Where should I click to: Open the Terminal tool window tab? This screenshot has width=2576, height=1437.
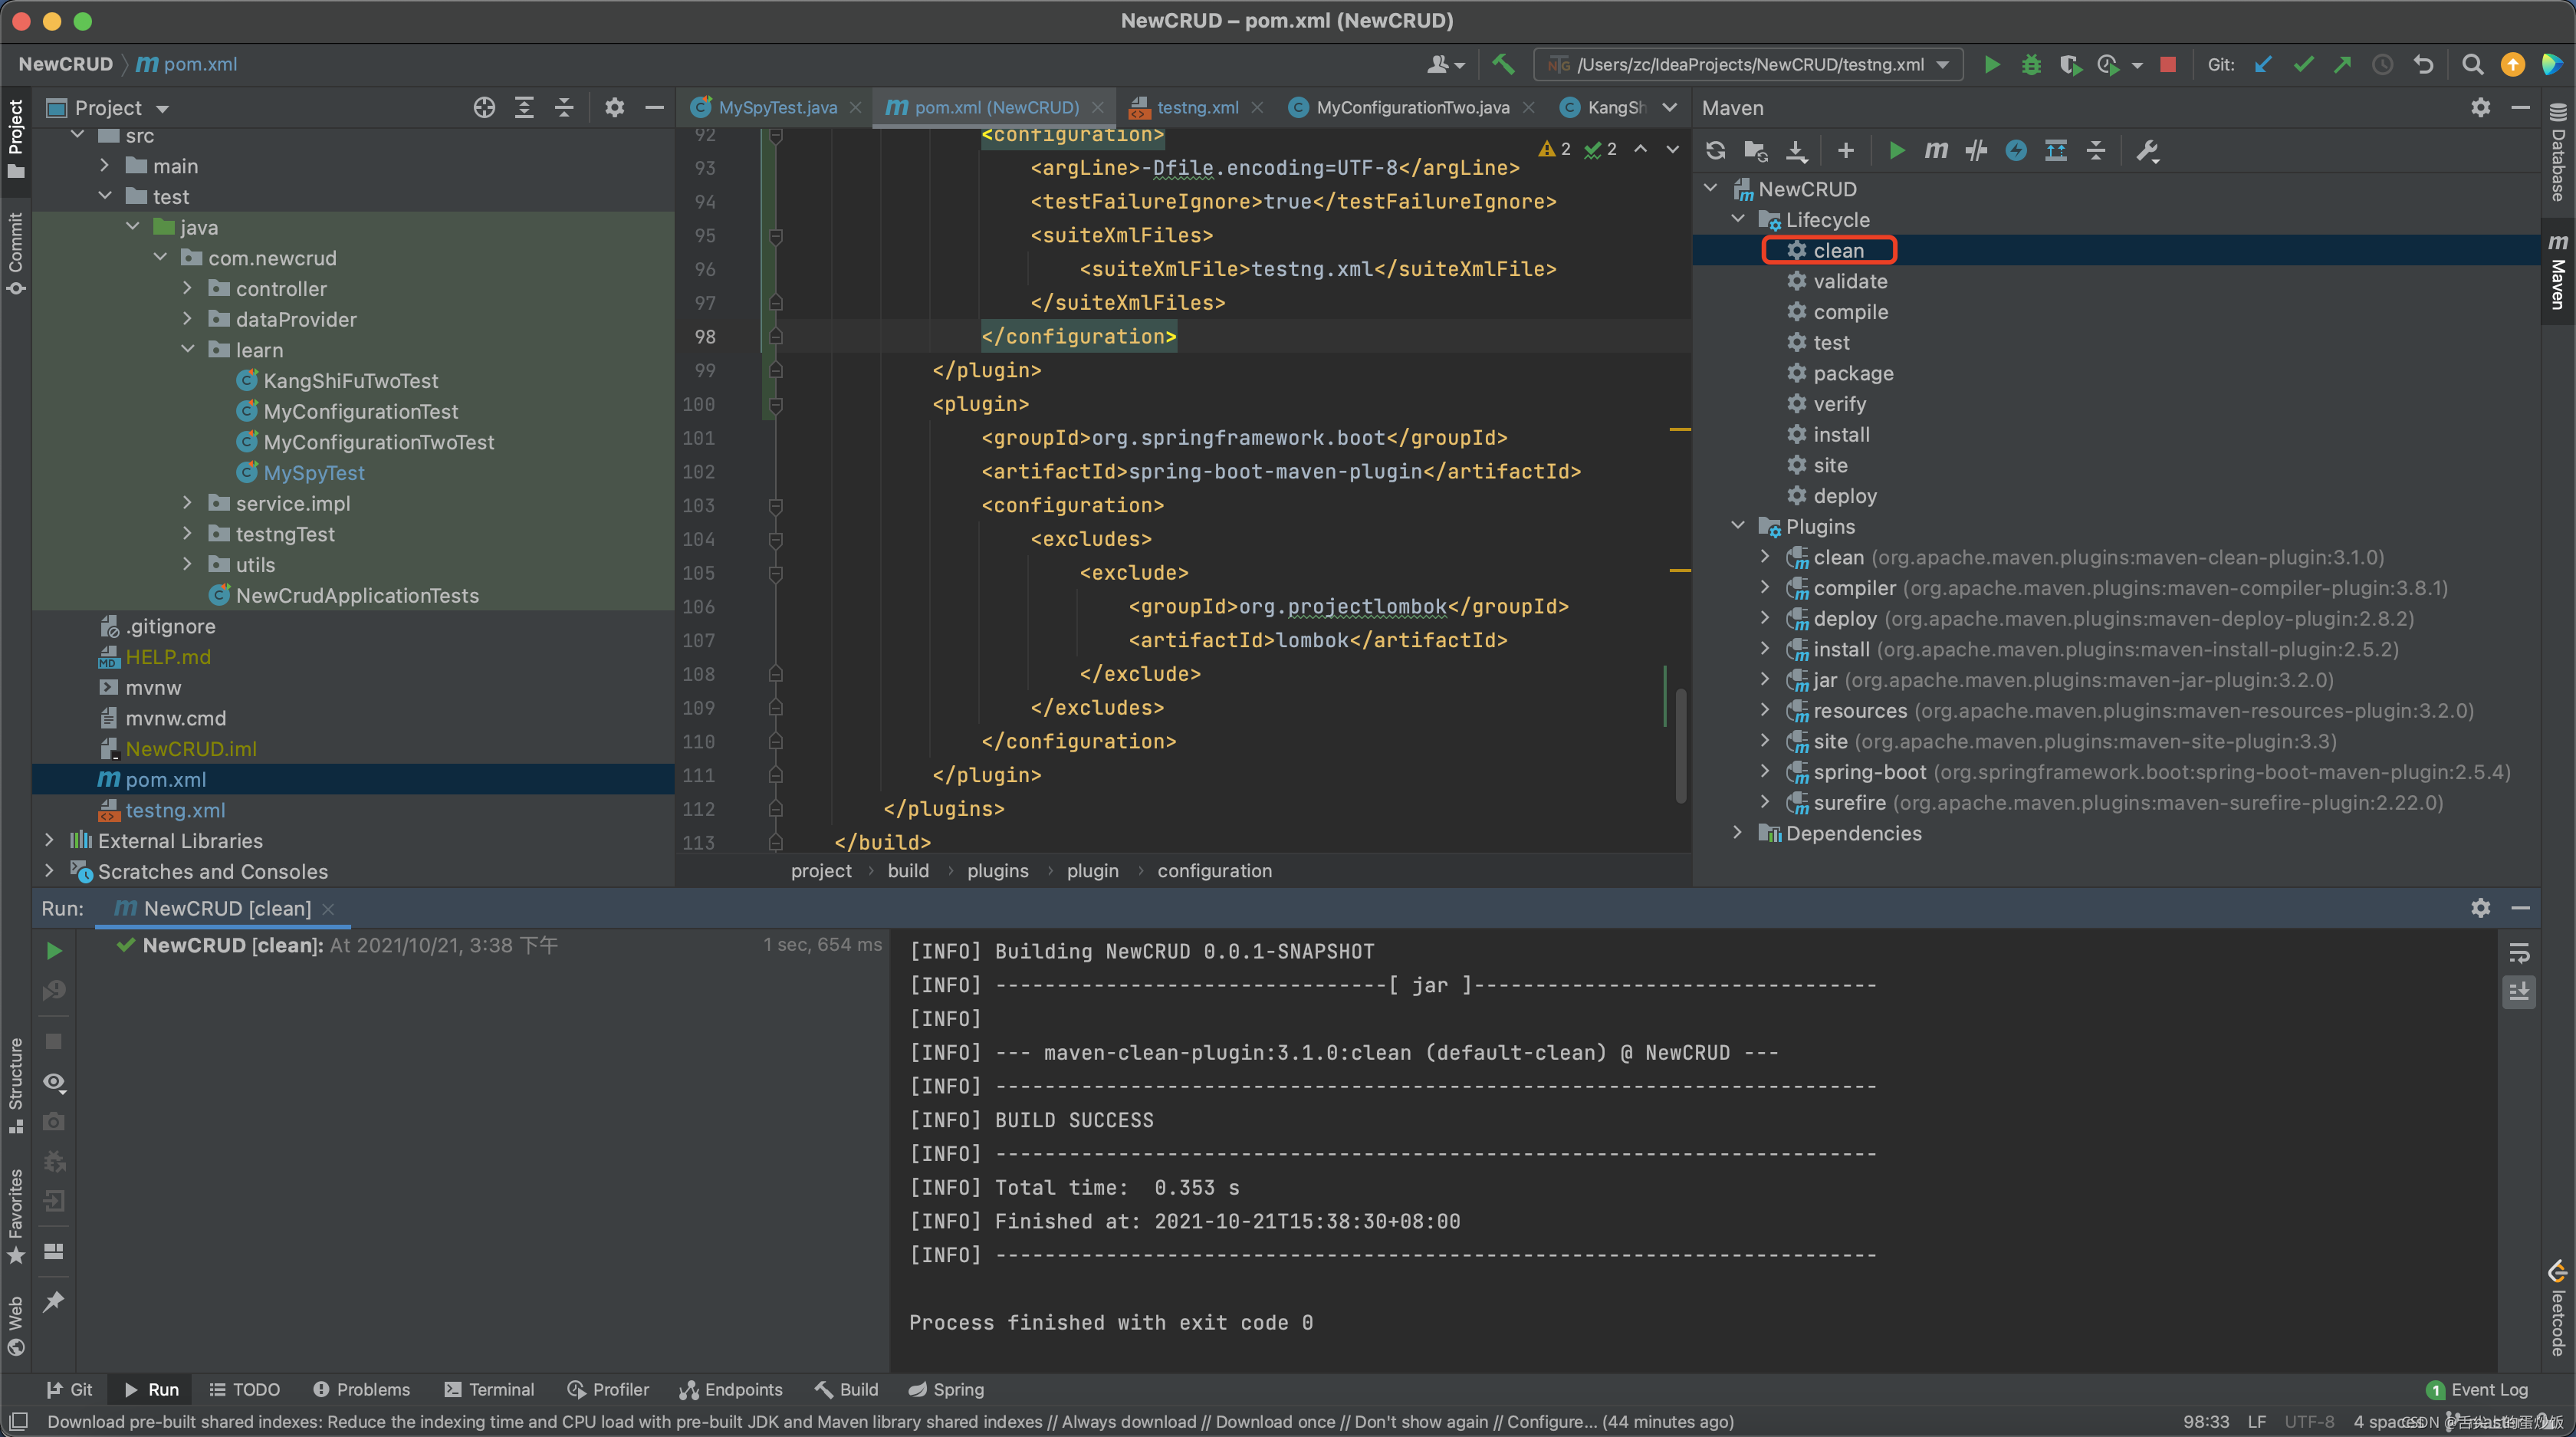coord(489,1389)
